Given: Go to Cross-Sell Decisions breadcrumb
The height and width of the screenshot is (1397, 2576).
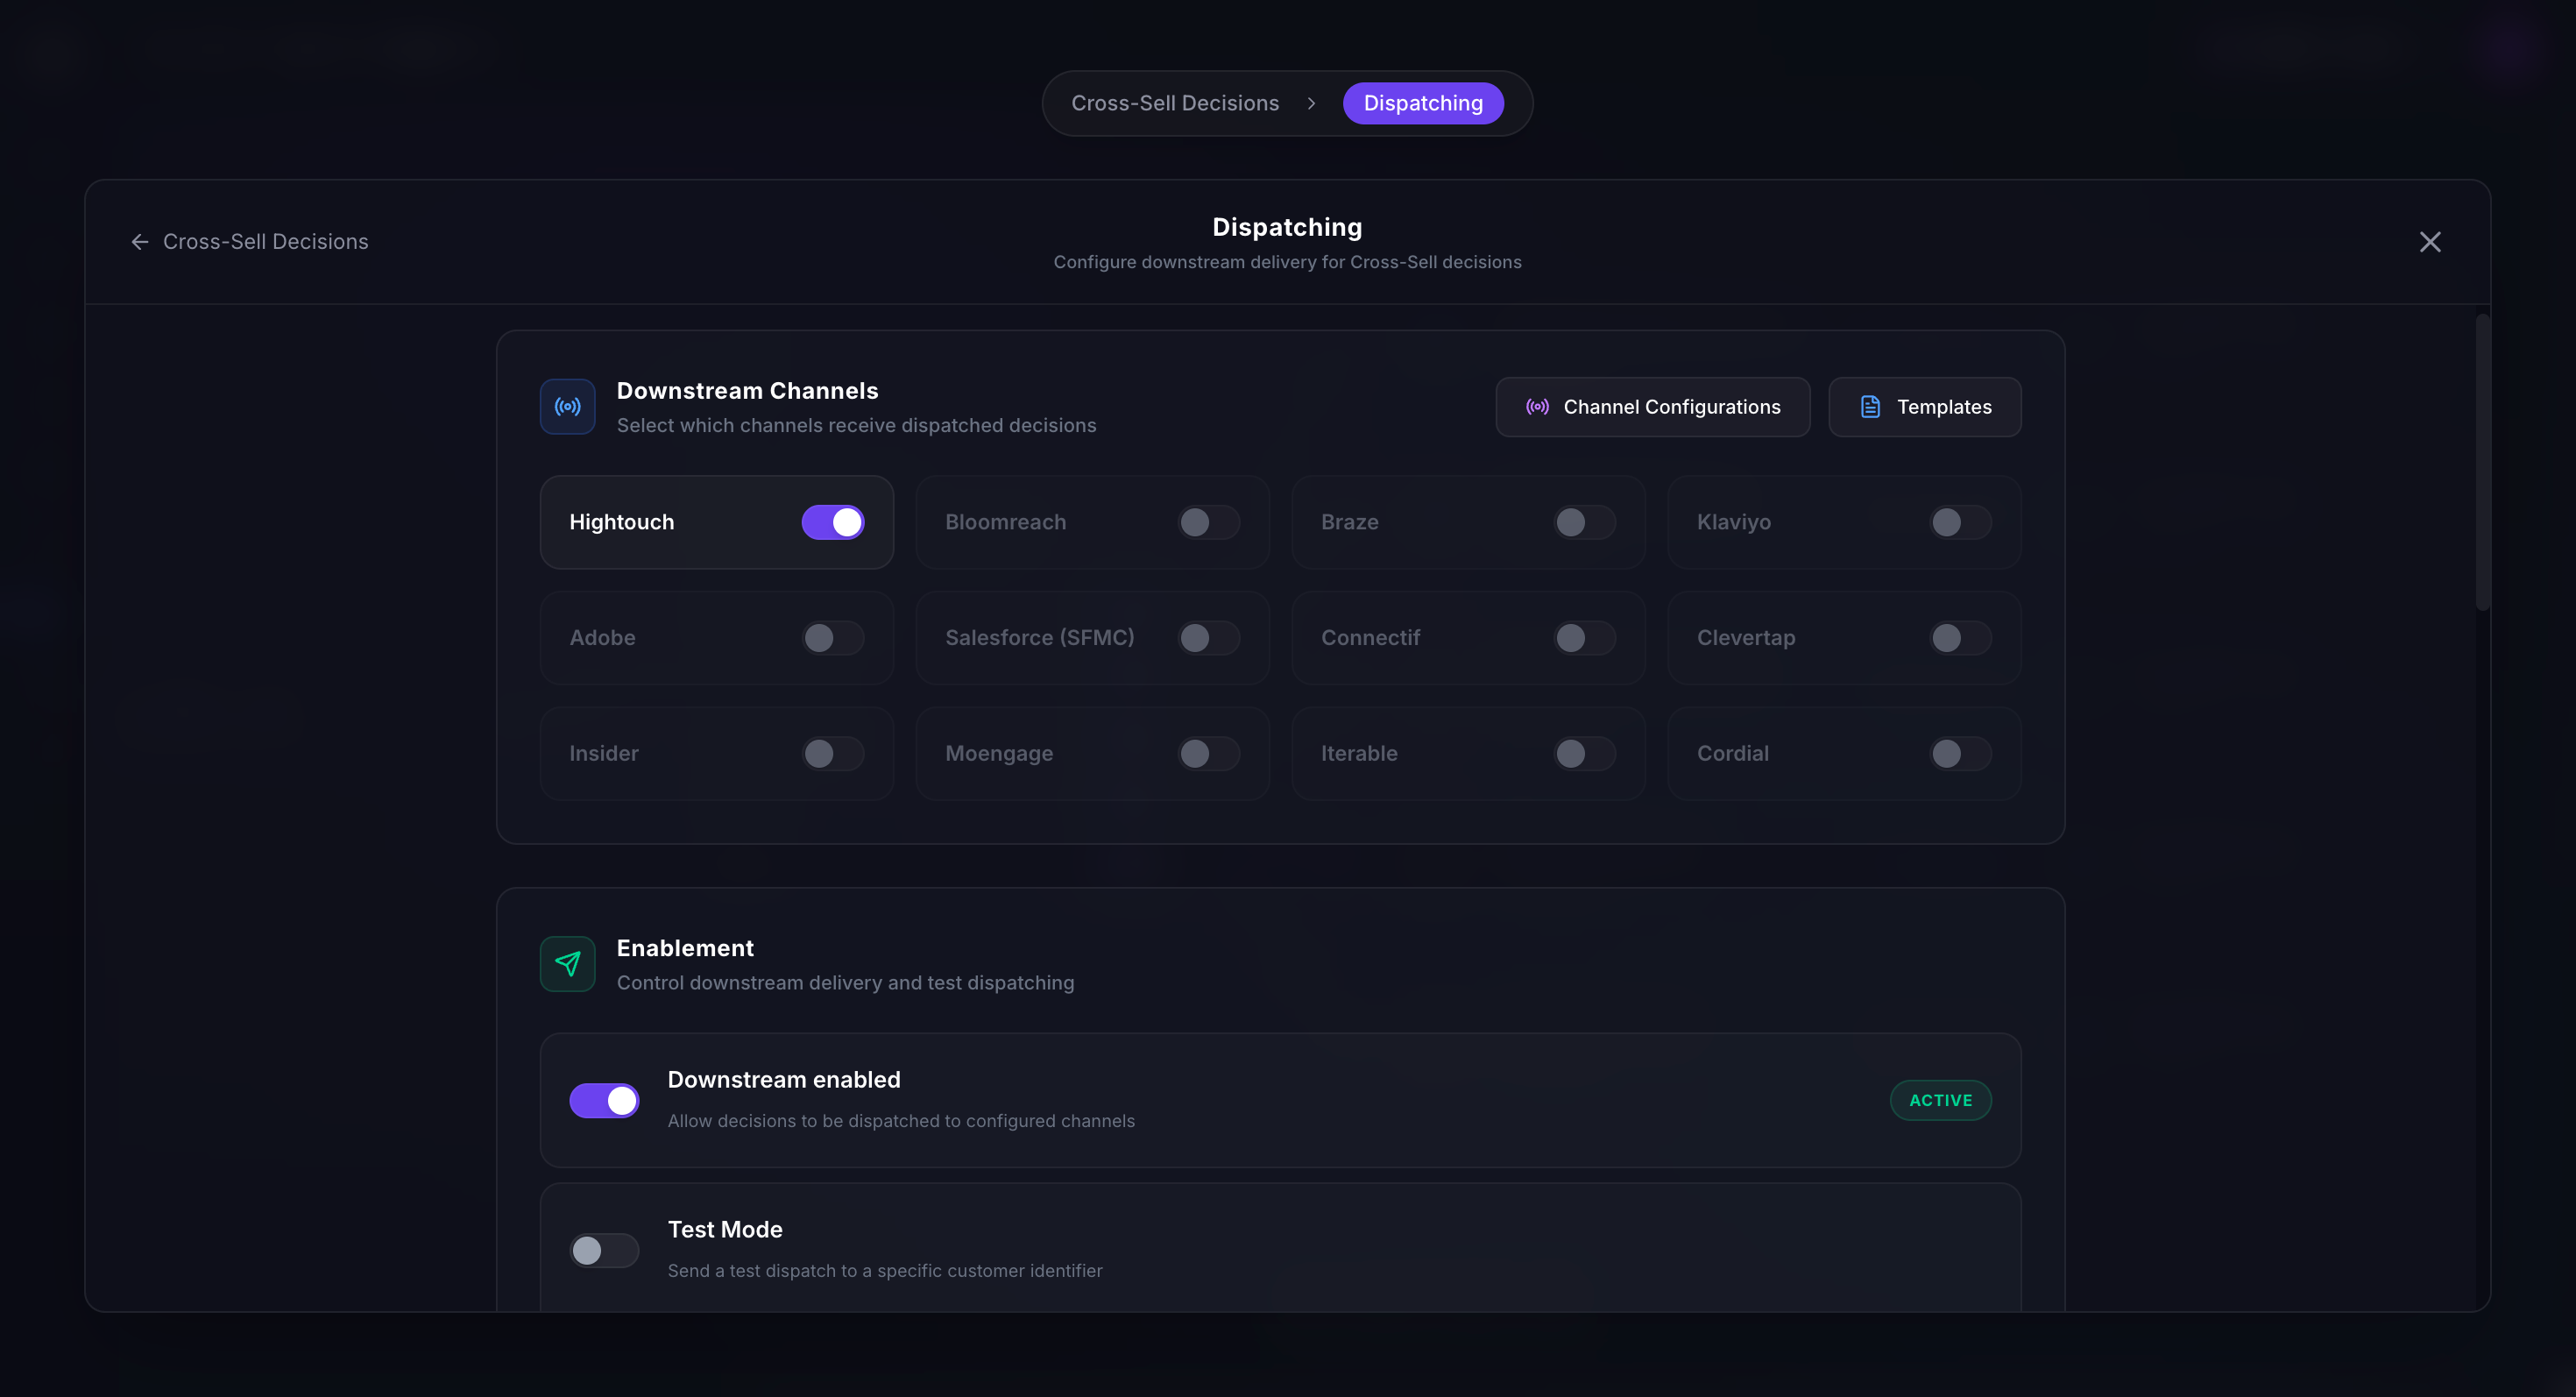Looking at the screenshot, I should tap(1175, 104).
